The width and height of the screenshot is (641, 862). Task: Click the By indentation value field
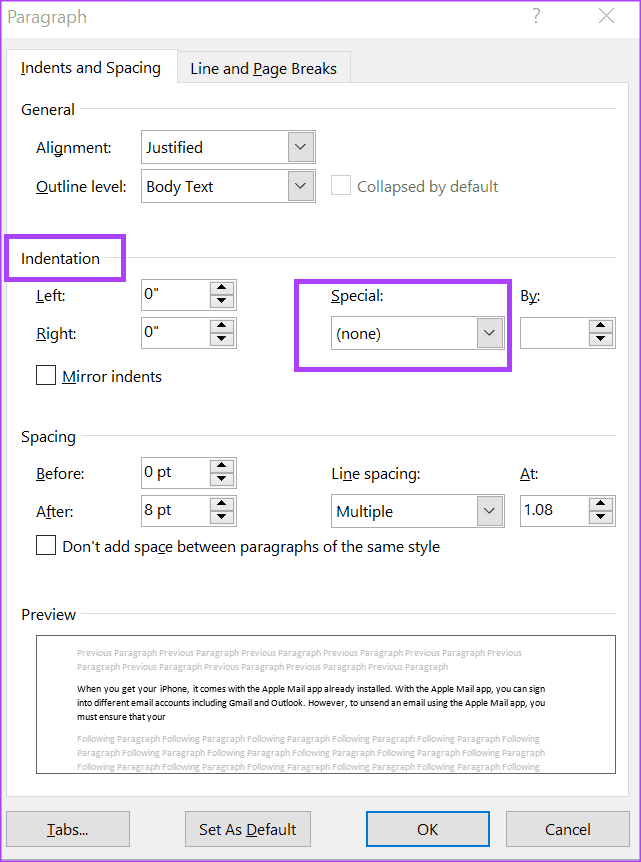click(554, 333)
